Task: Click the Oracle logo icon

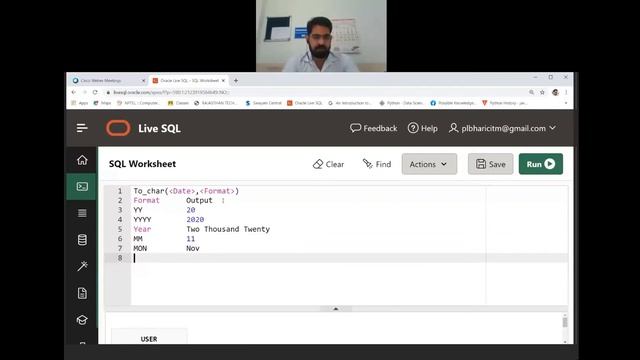Action: pyautogui.click(x=118, y=128)
